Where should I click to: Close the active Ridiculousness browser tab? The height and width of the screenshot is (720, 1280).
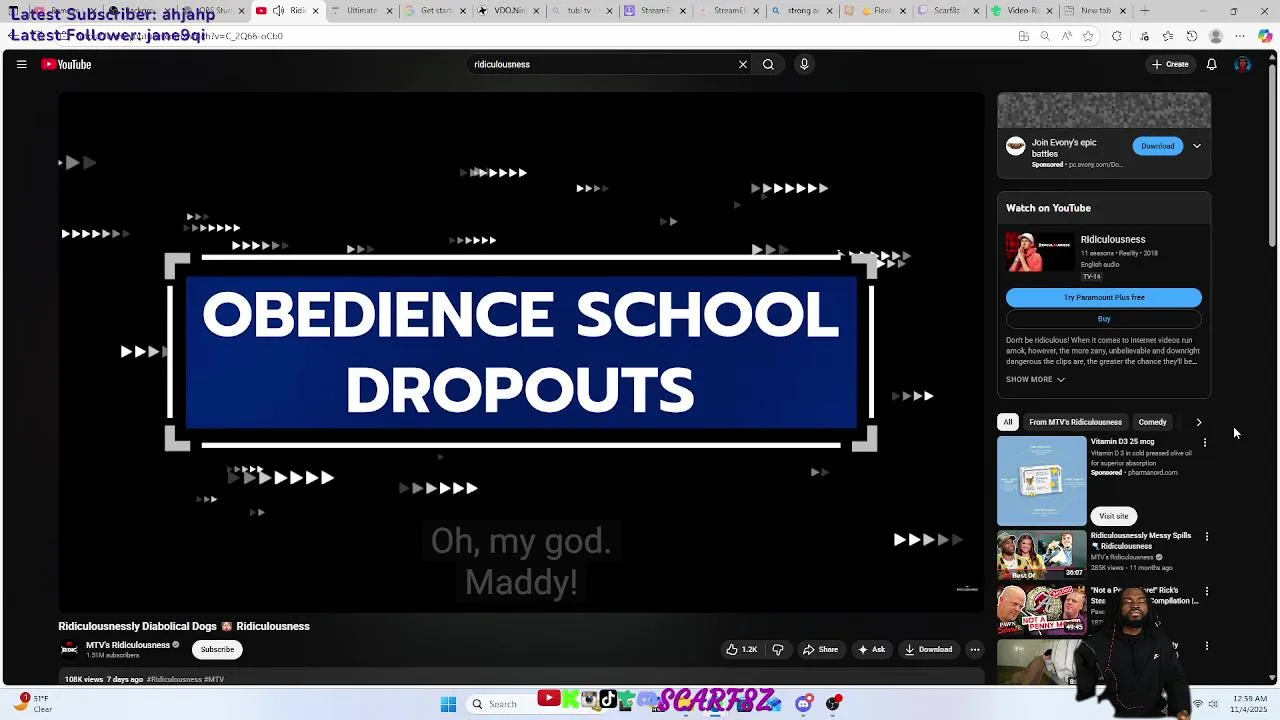pyautogui.click(x=315, y=11)
